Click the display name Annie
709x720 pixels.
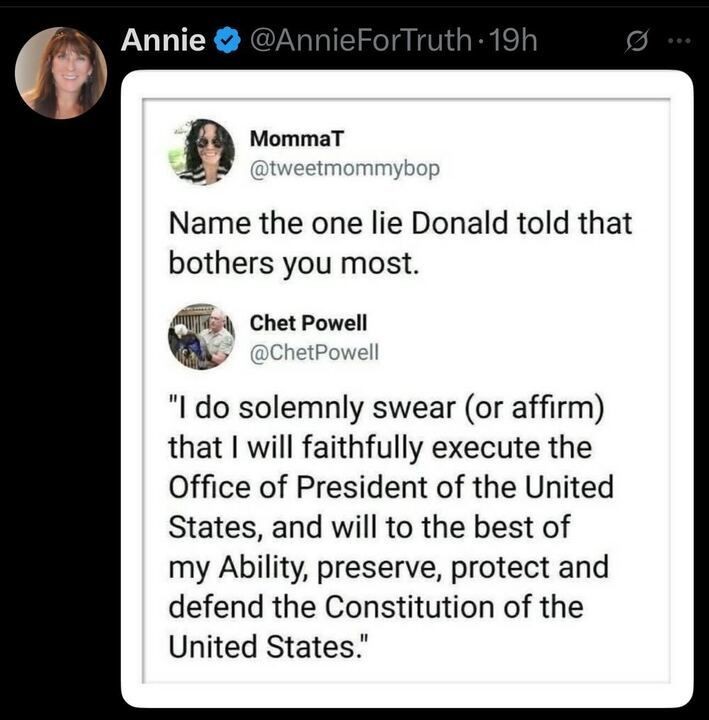point(162,41)
